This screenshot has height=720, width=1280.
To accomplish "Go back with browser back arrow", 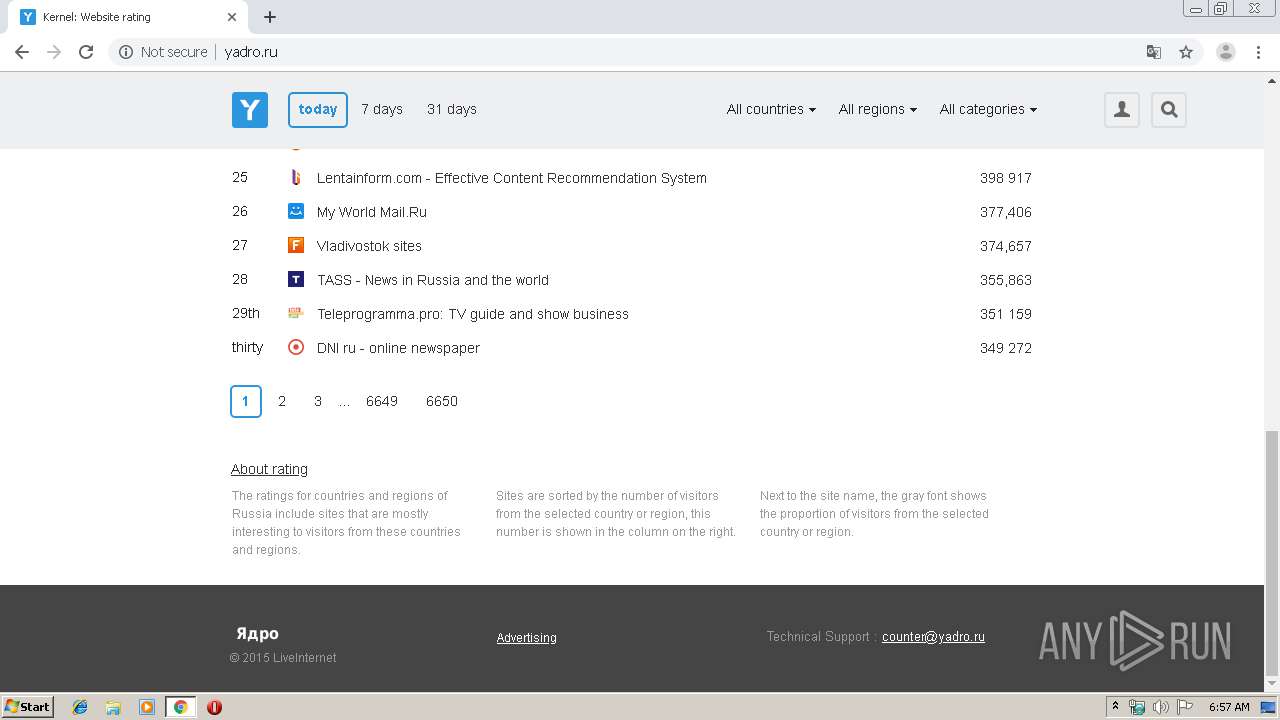I will pyautogui.click(x=22, y=52).
